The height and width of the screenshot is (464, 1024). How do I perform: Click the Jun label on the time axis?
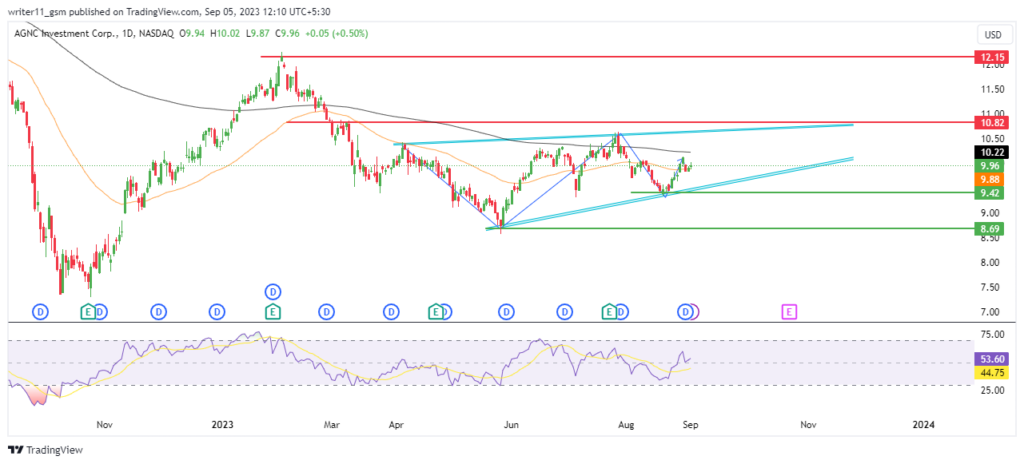pos(511,425)
